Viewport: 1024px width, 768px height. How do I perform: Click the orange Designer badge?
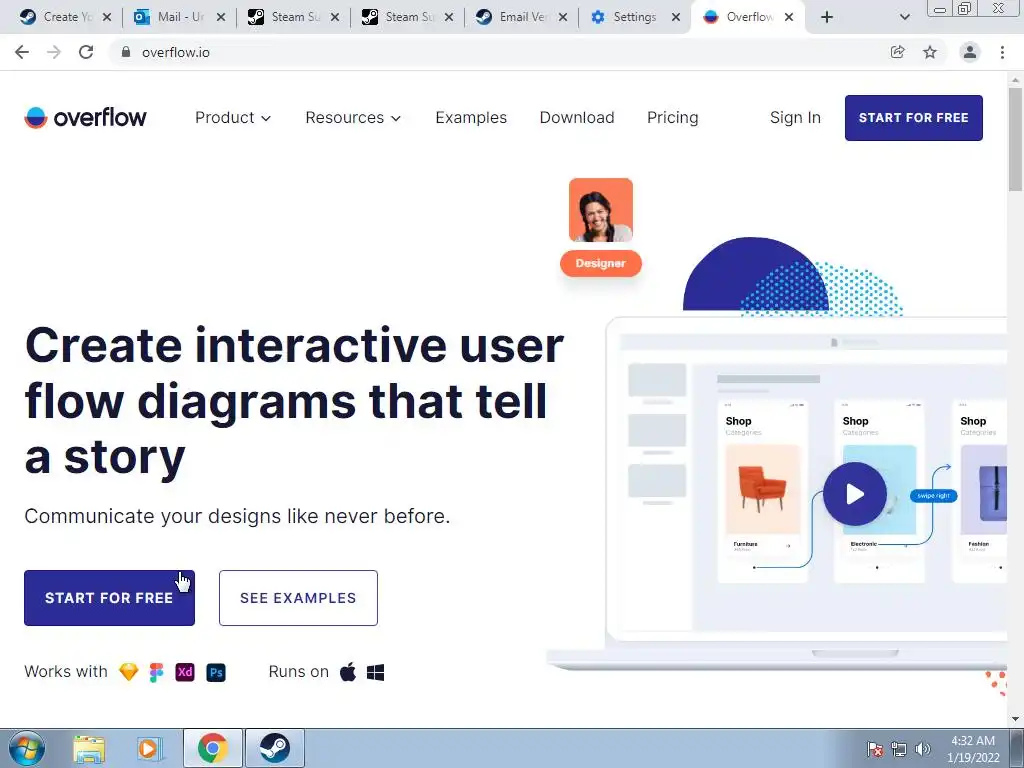pos(601,263)
